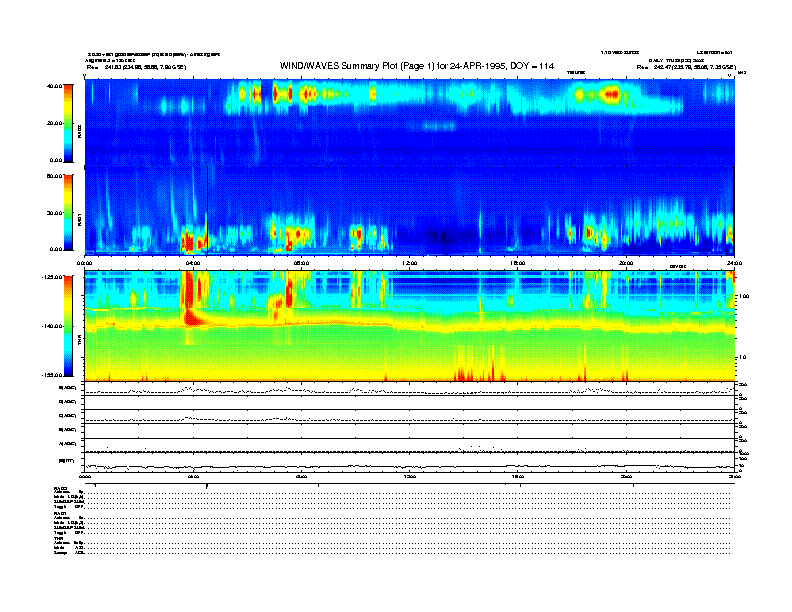This screenshot has height=612, width=792.
Task: Click the -140.00 label on TNR color bar
Action: coord(53,326)
